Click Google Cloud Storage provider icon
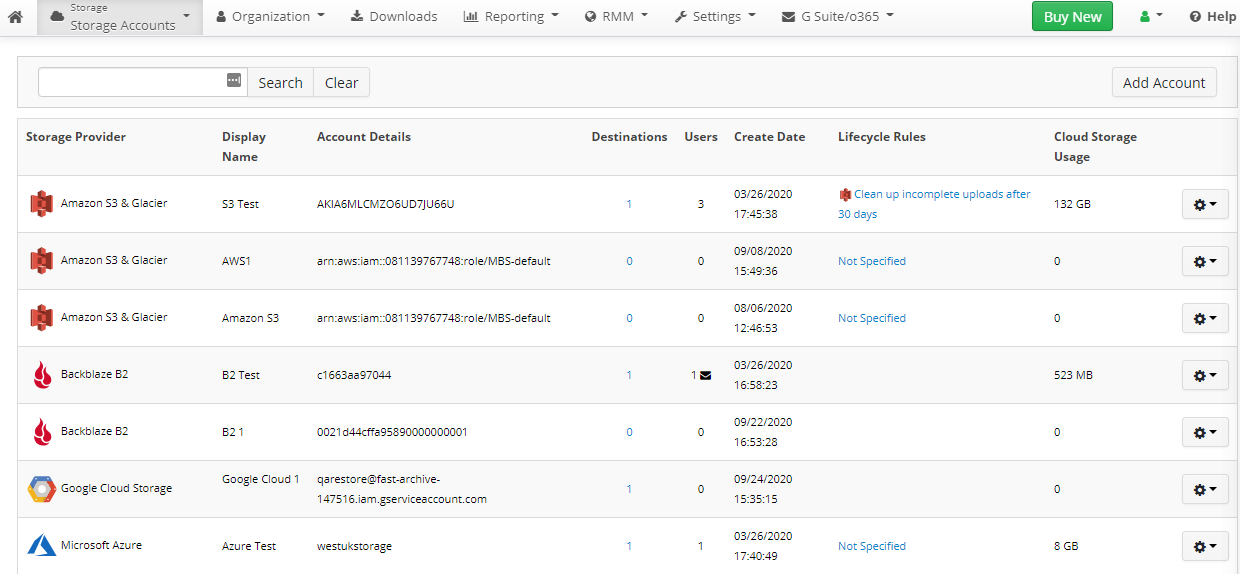 click(41, 489)
